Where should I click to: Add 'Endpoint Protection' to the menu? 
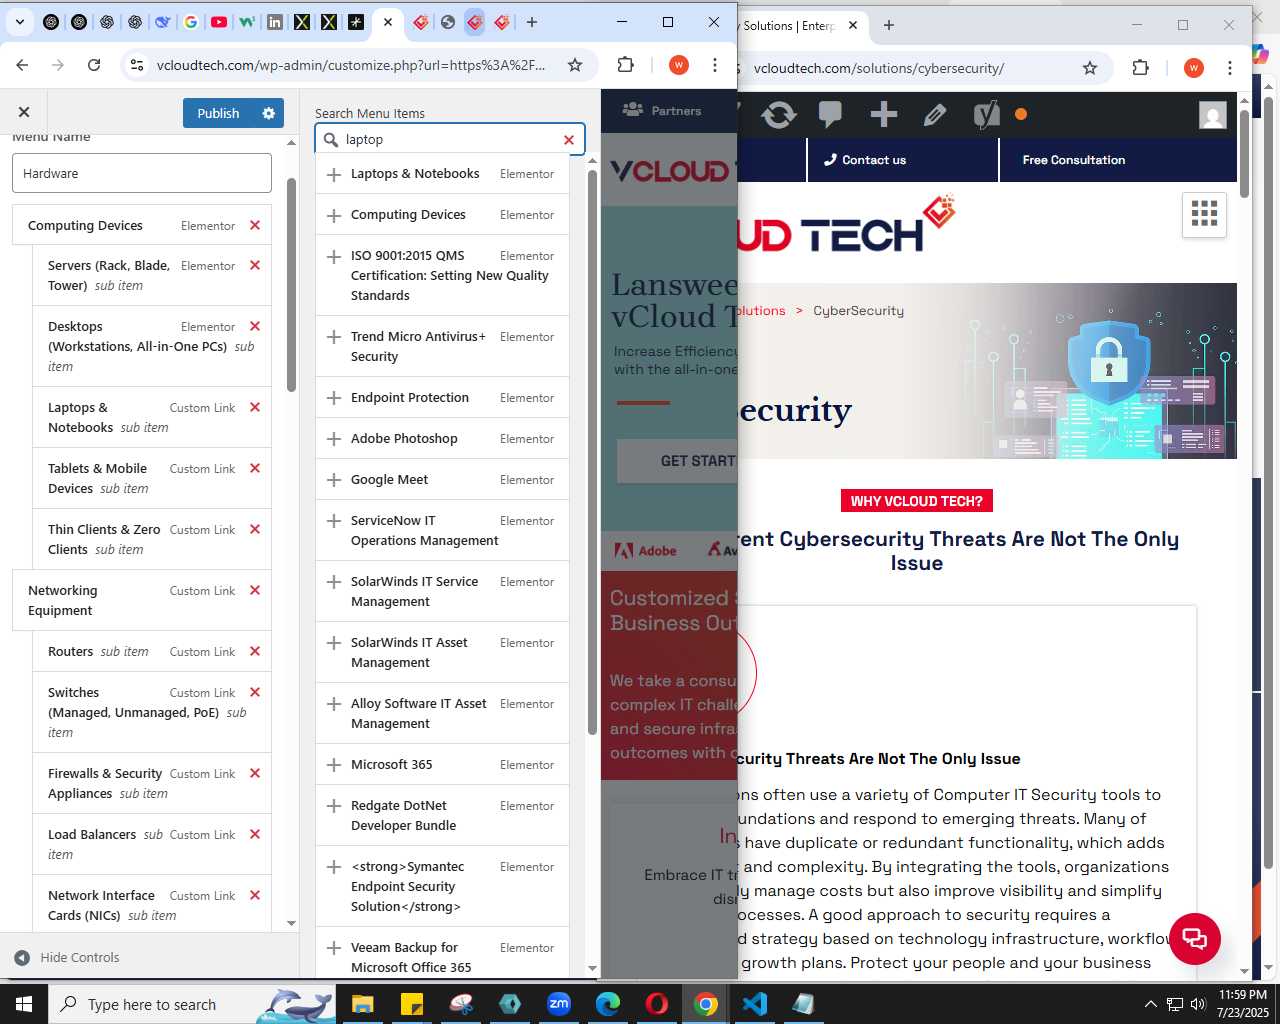334,398
